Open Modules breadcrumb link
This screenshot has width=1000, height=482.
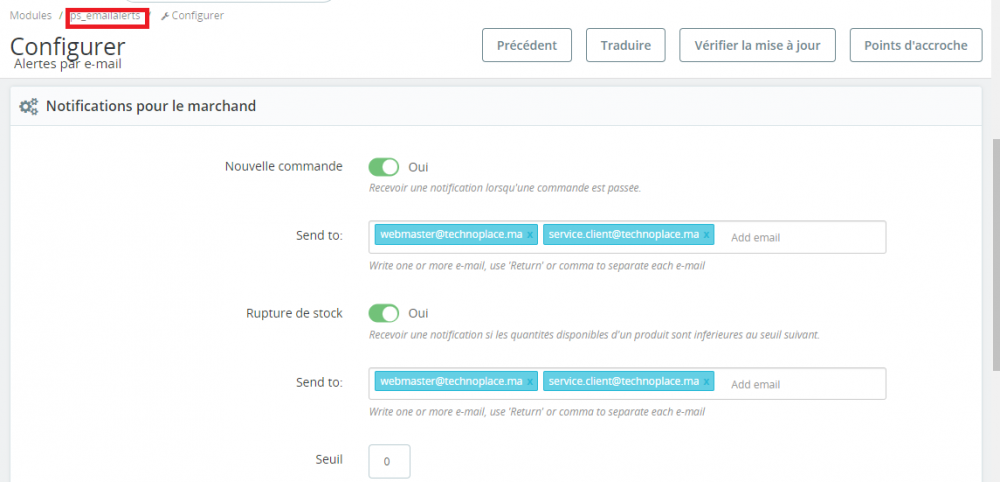pos(31,15)
